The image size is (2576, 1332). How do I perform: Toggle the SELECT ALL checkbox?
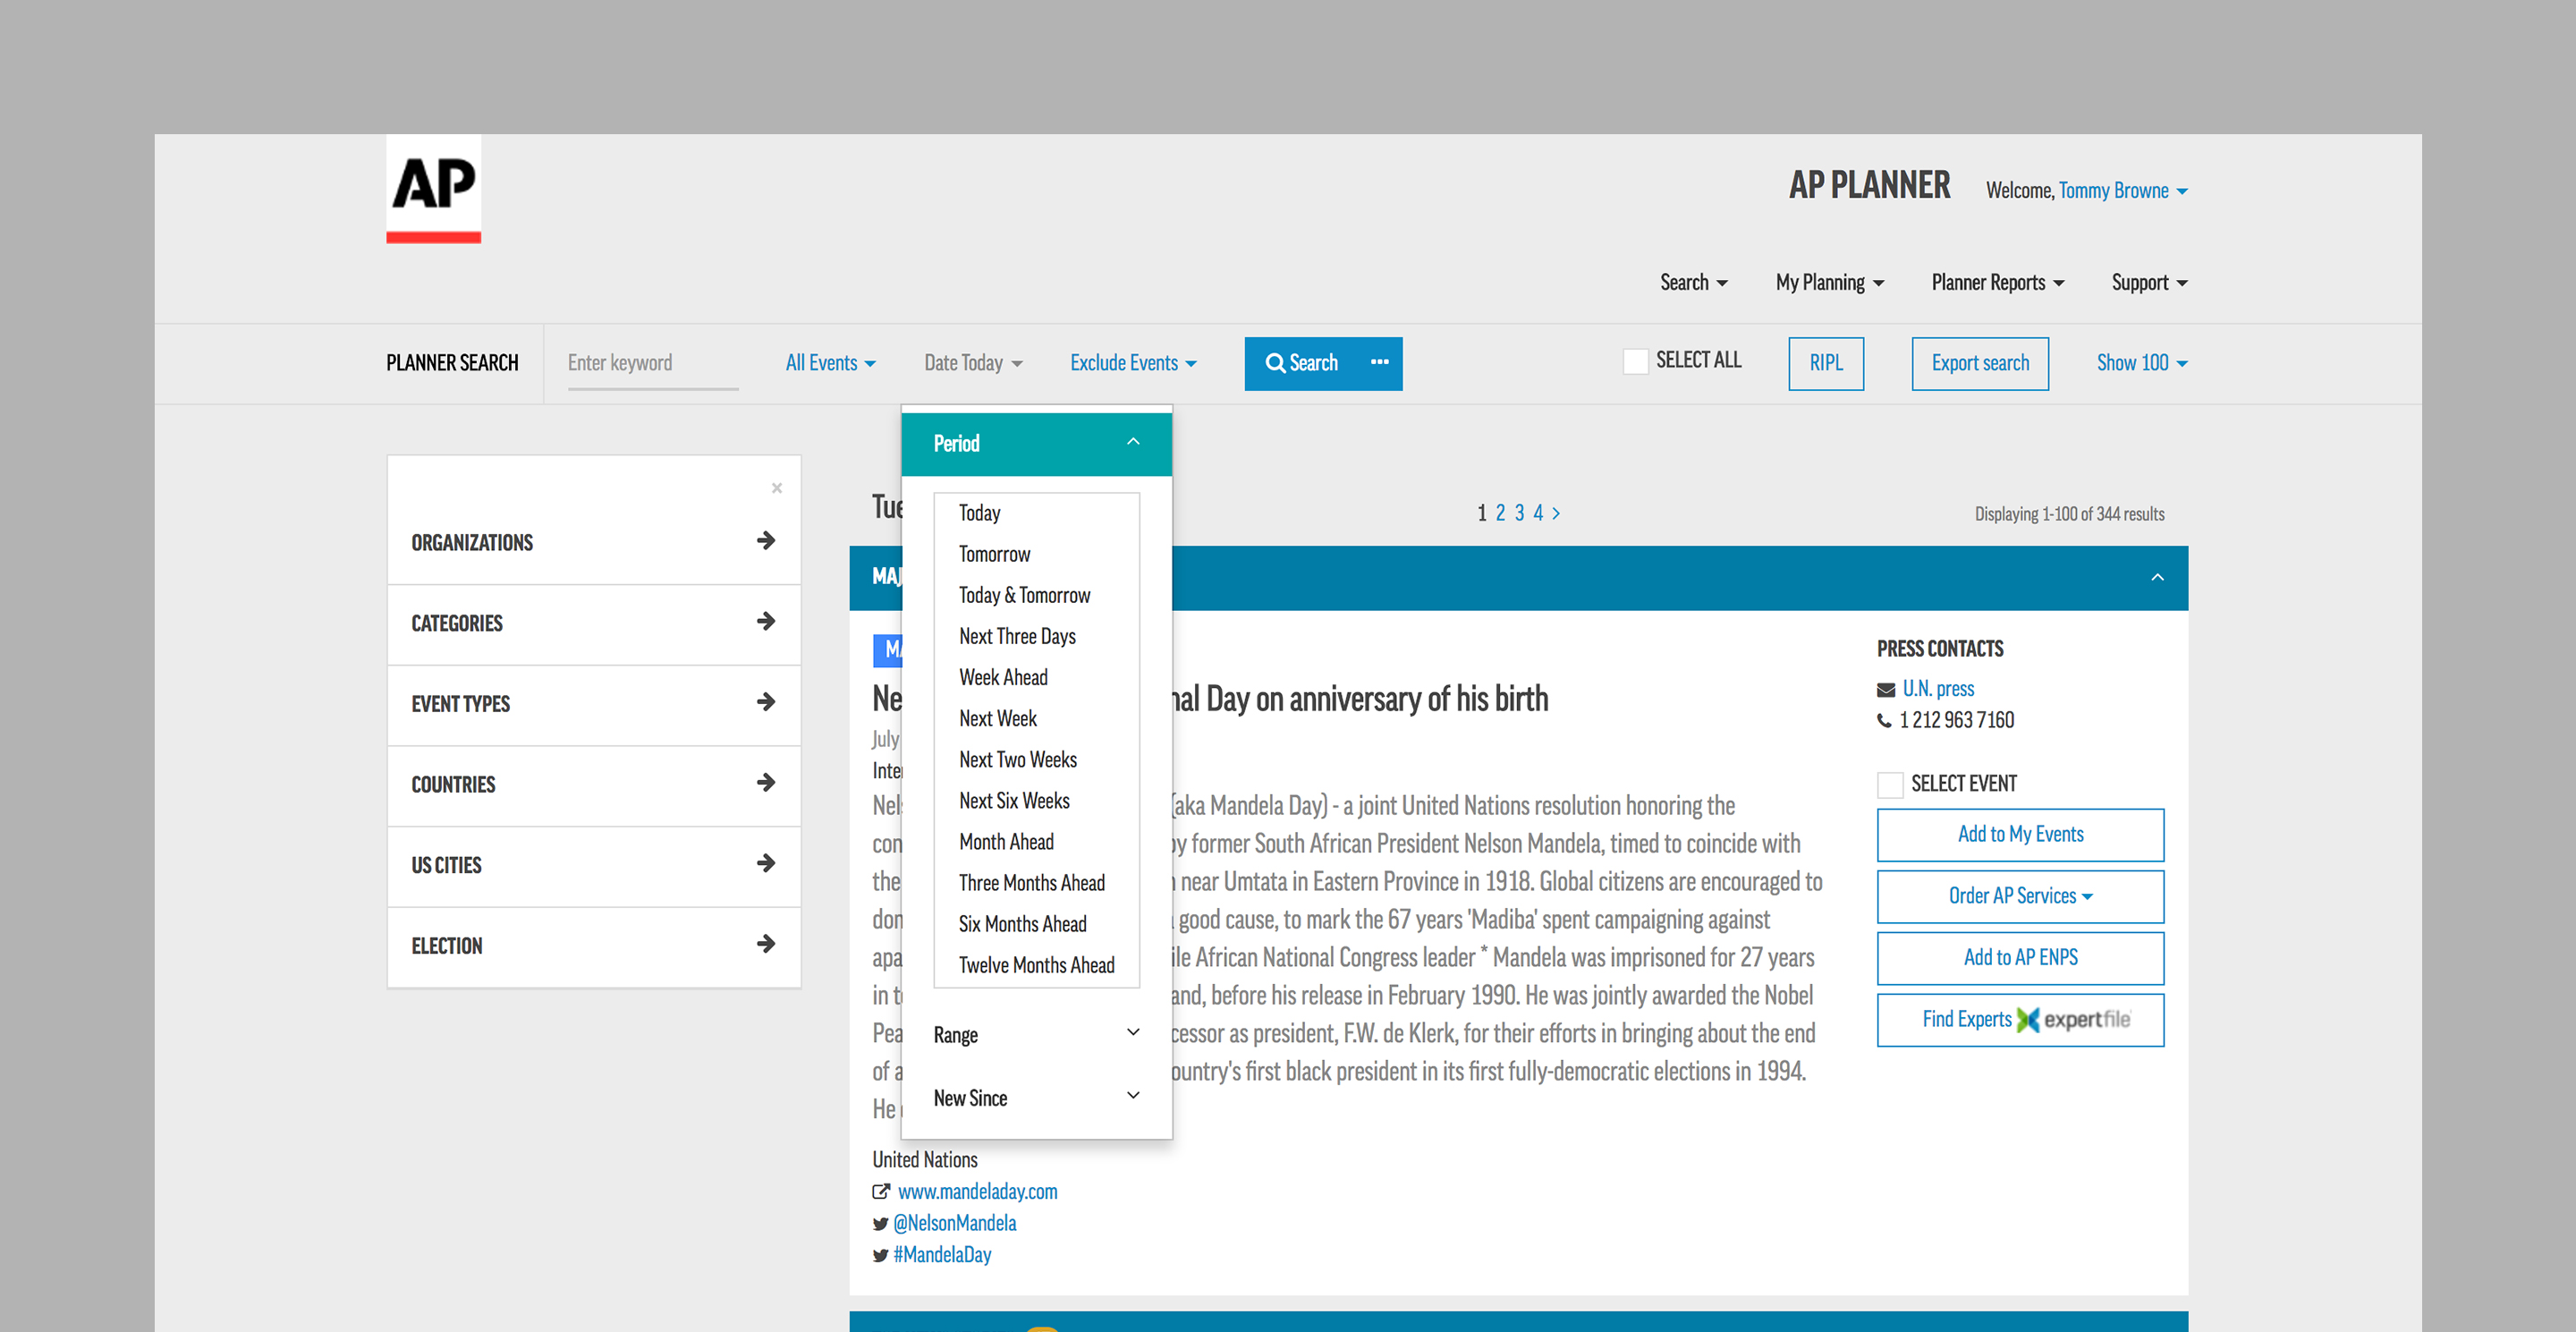click(1635, 361)
